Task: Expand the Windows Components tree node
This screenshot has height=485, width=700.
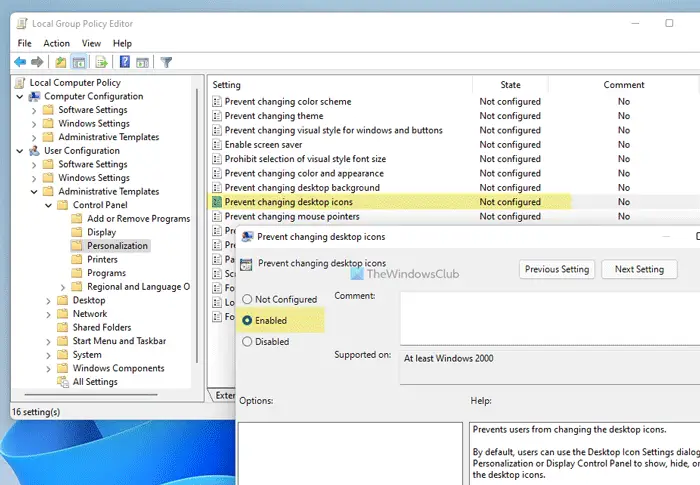Action: [48, 369]
